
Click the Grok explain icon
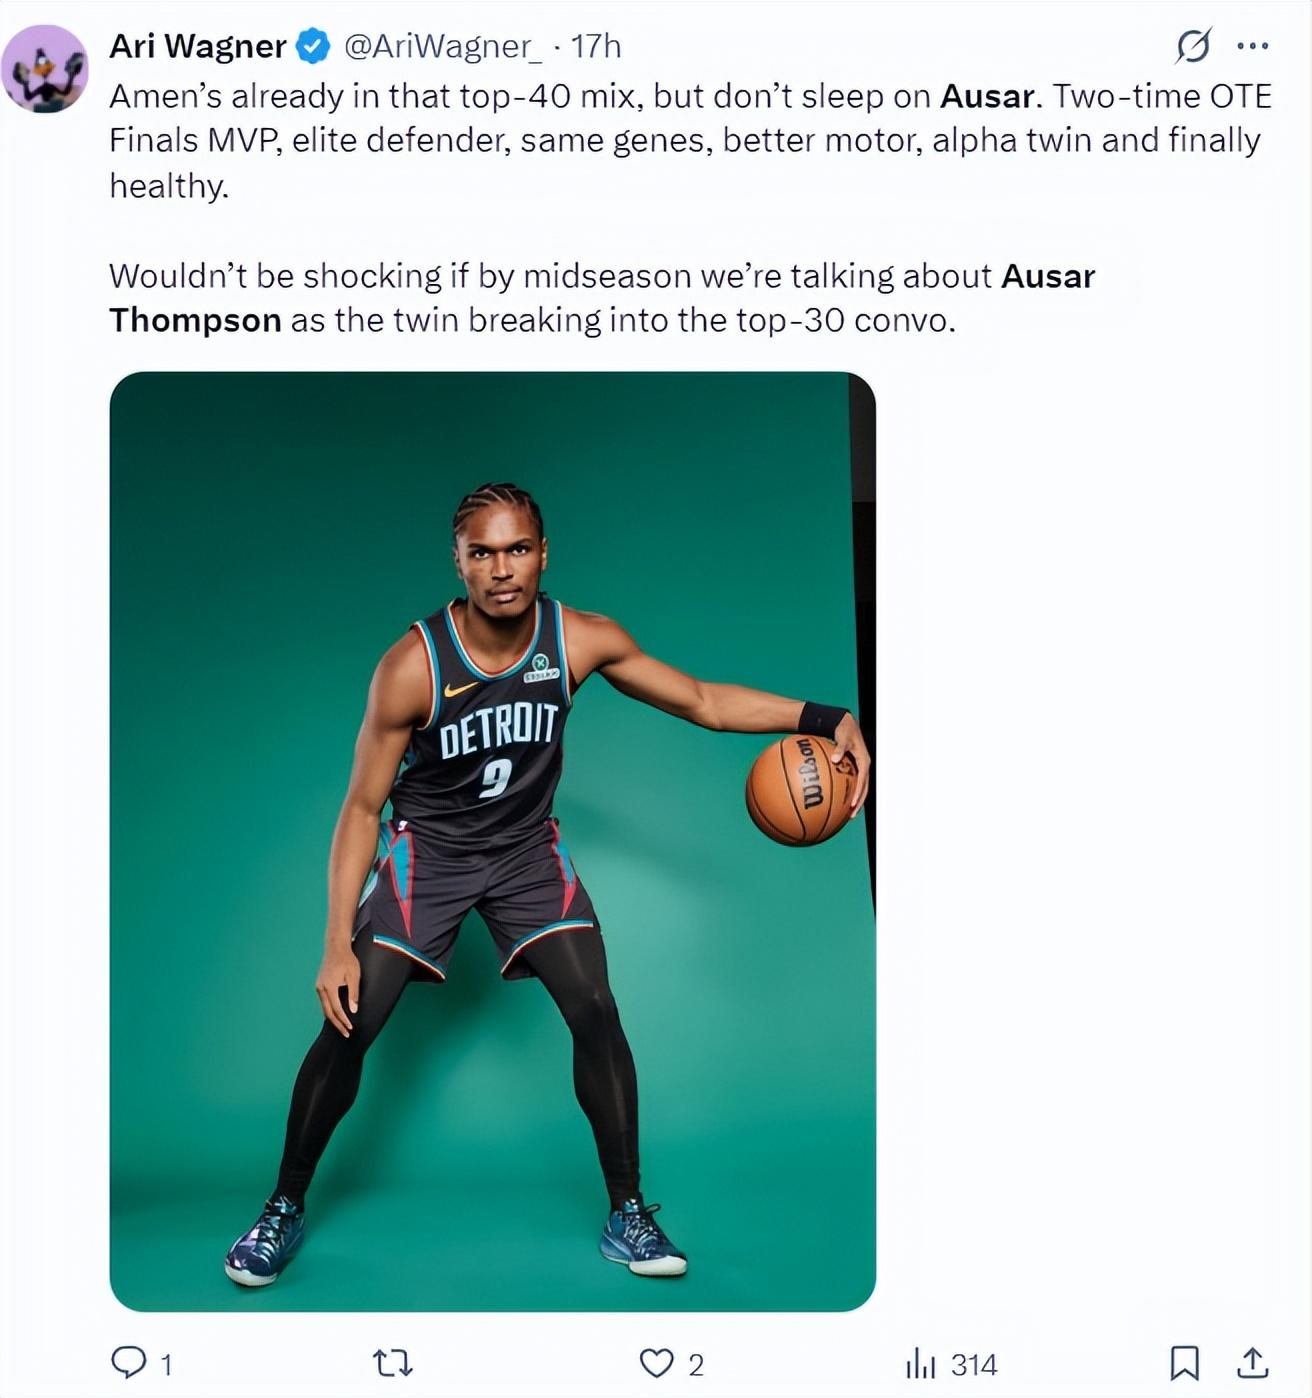coord(1192,46)
